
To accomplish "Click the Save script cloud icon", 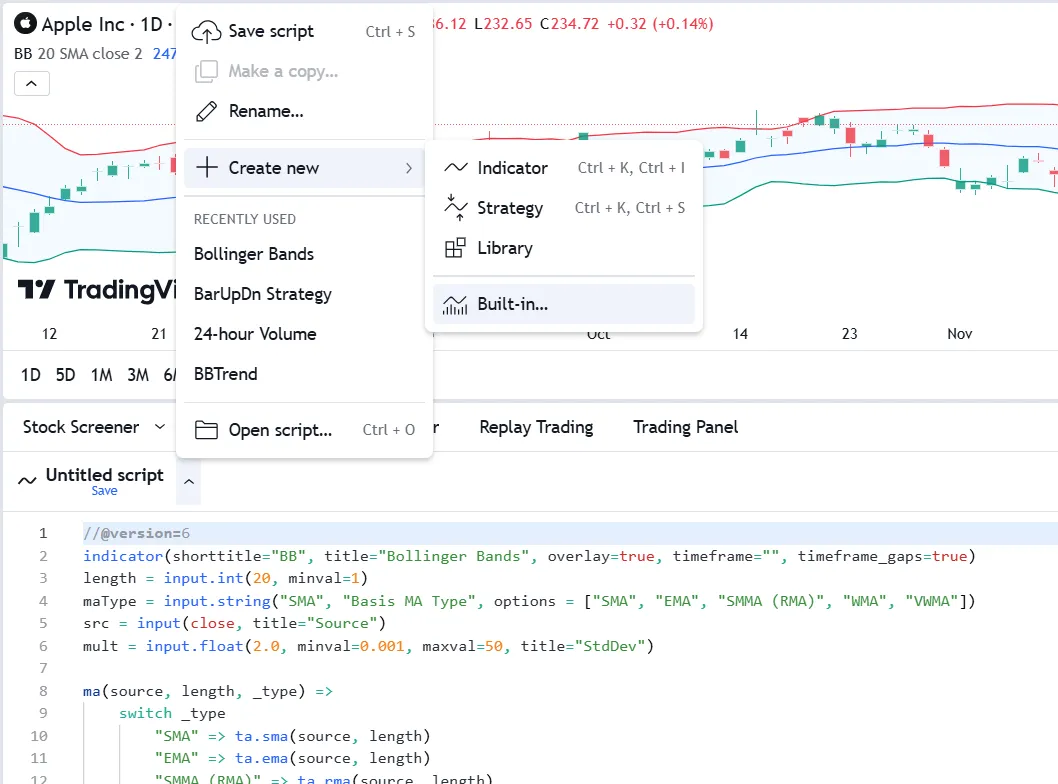I will 206,32.
